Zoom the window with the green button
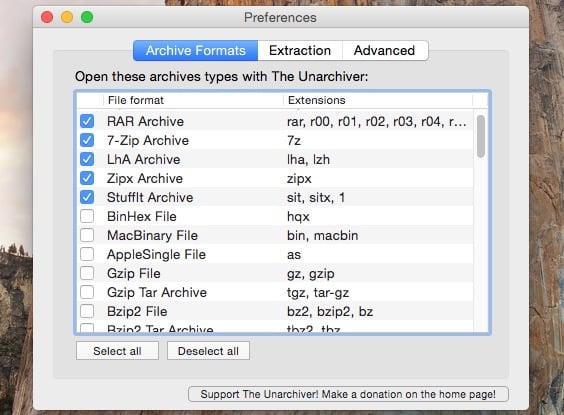 pyautogui.click(x=87, y=17)
